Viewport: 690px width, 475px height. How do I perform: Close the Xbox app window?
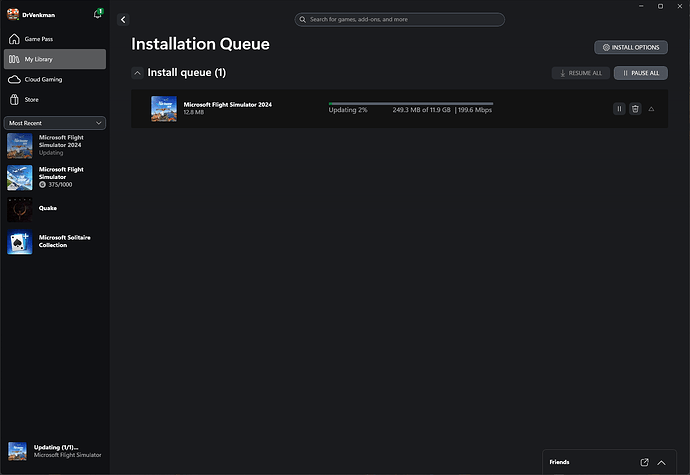[x=679, y=6]
